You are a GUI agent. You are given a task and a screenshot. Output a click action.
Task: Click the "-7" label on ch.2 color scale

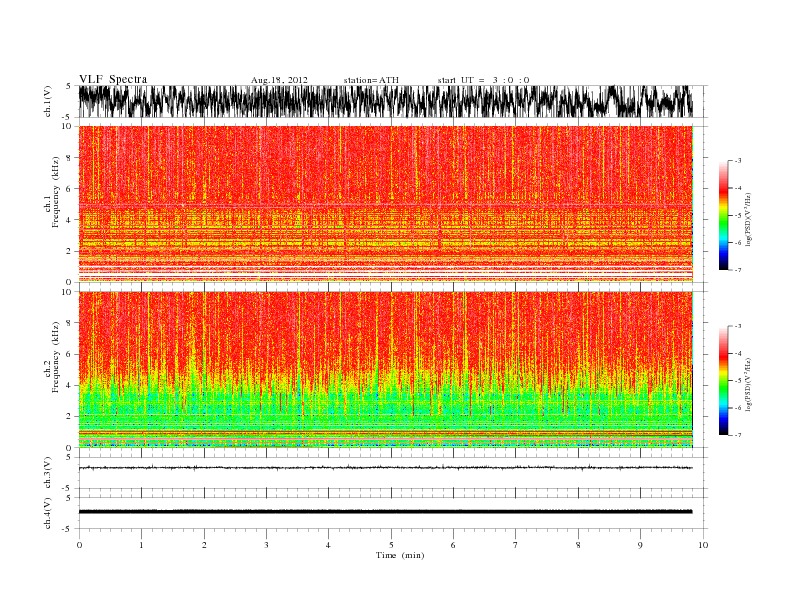click(737, 435)
